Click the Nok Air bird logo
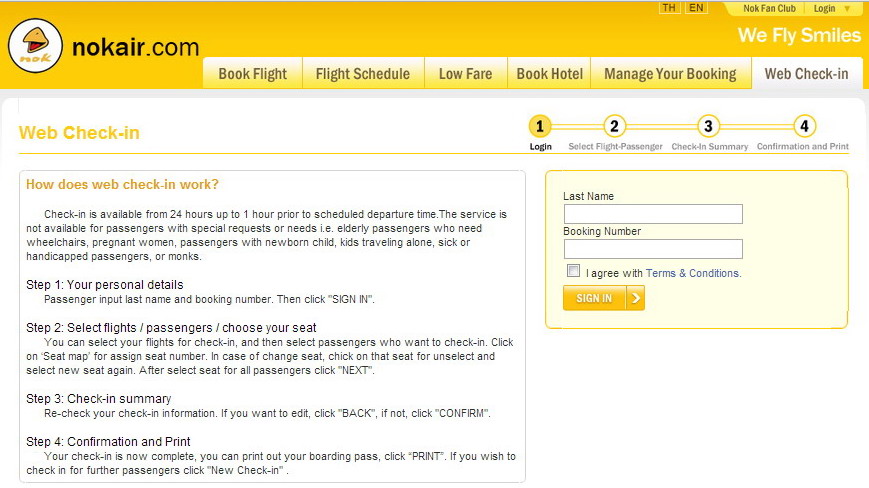 35,45
